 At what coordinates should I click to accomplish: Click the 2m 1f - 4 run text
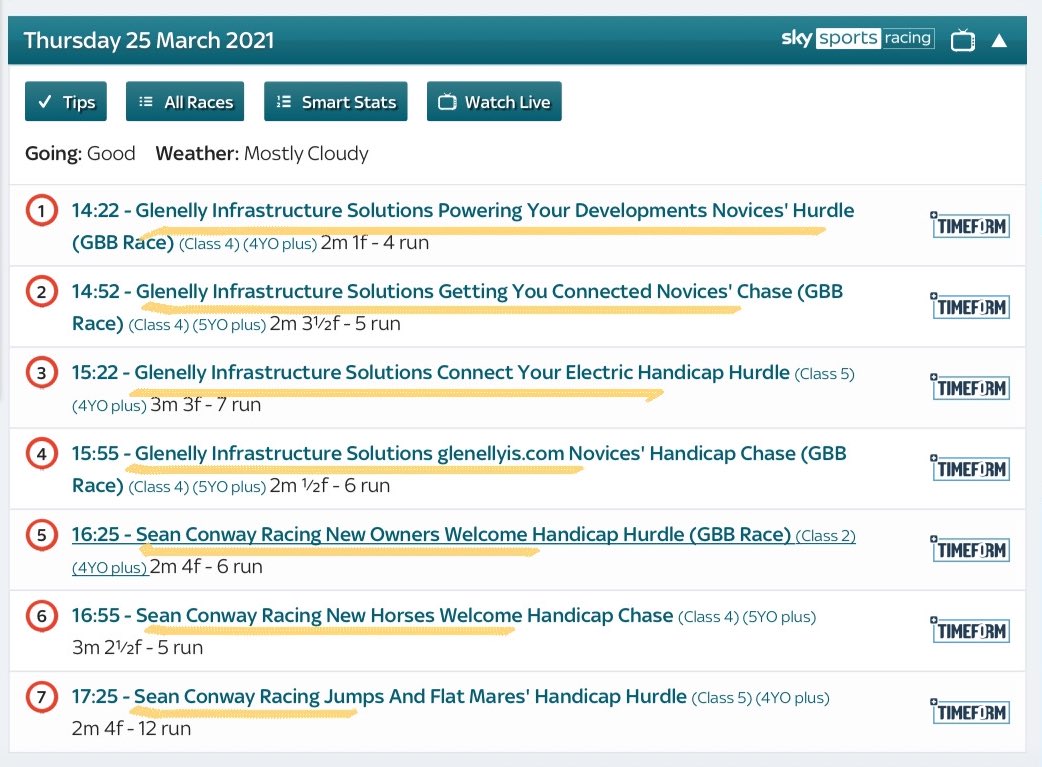(x=375, y=243)
